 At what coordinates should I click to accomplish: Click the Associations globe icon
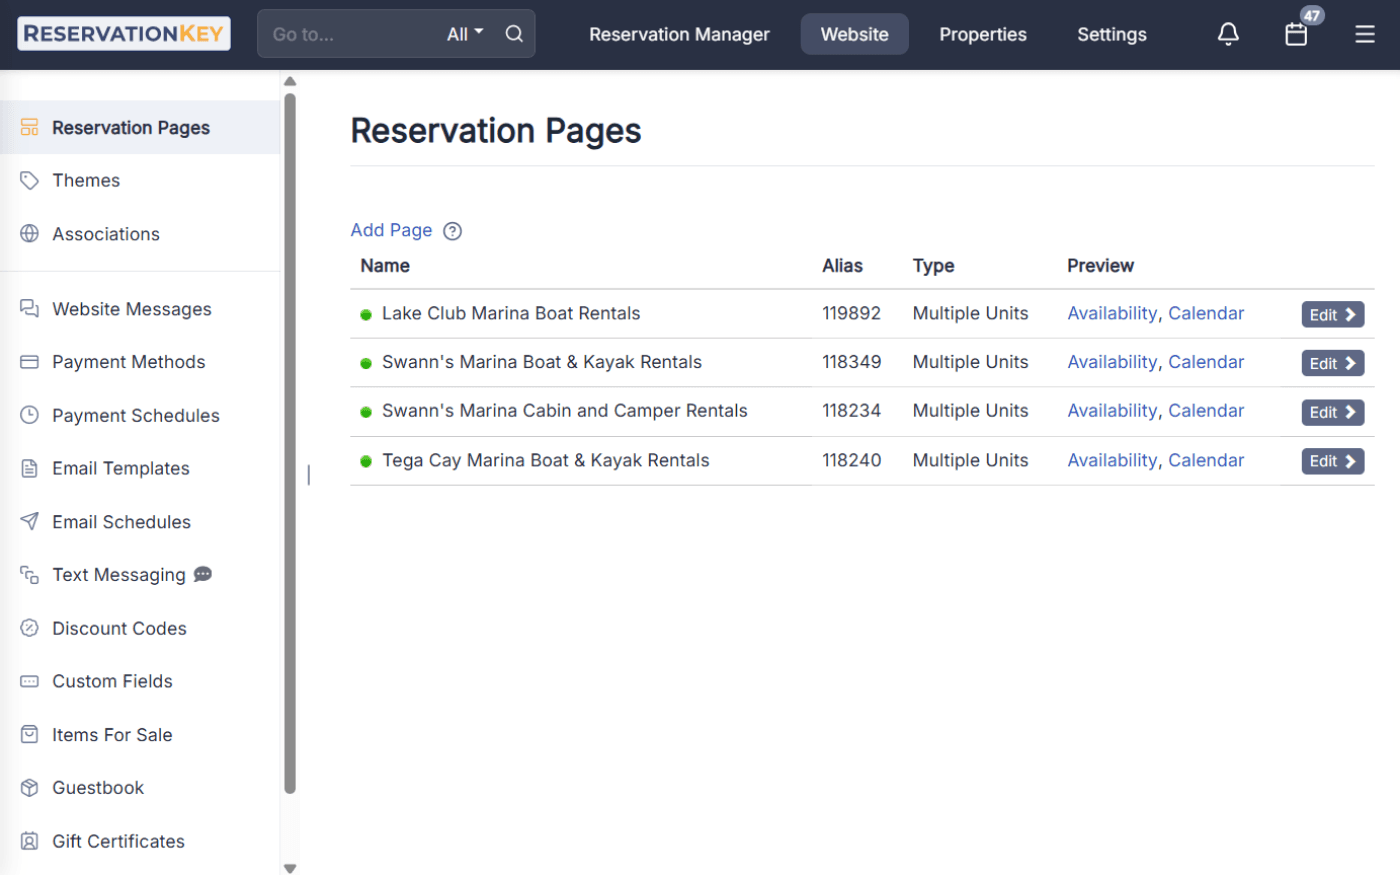pyautogui.click(x=30, y=233)
